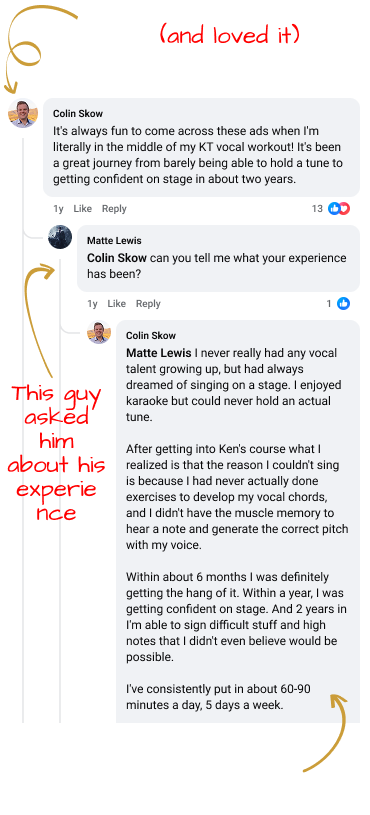Image resolution: width=370 pixels, height=815 pixels.
Task: Like Matte Lewis's comment
Action: point(116,304)
